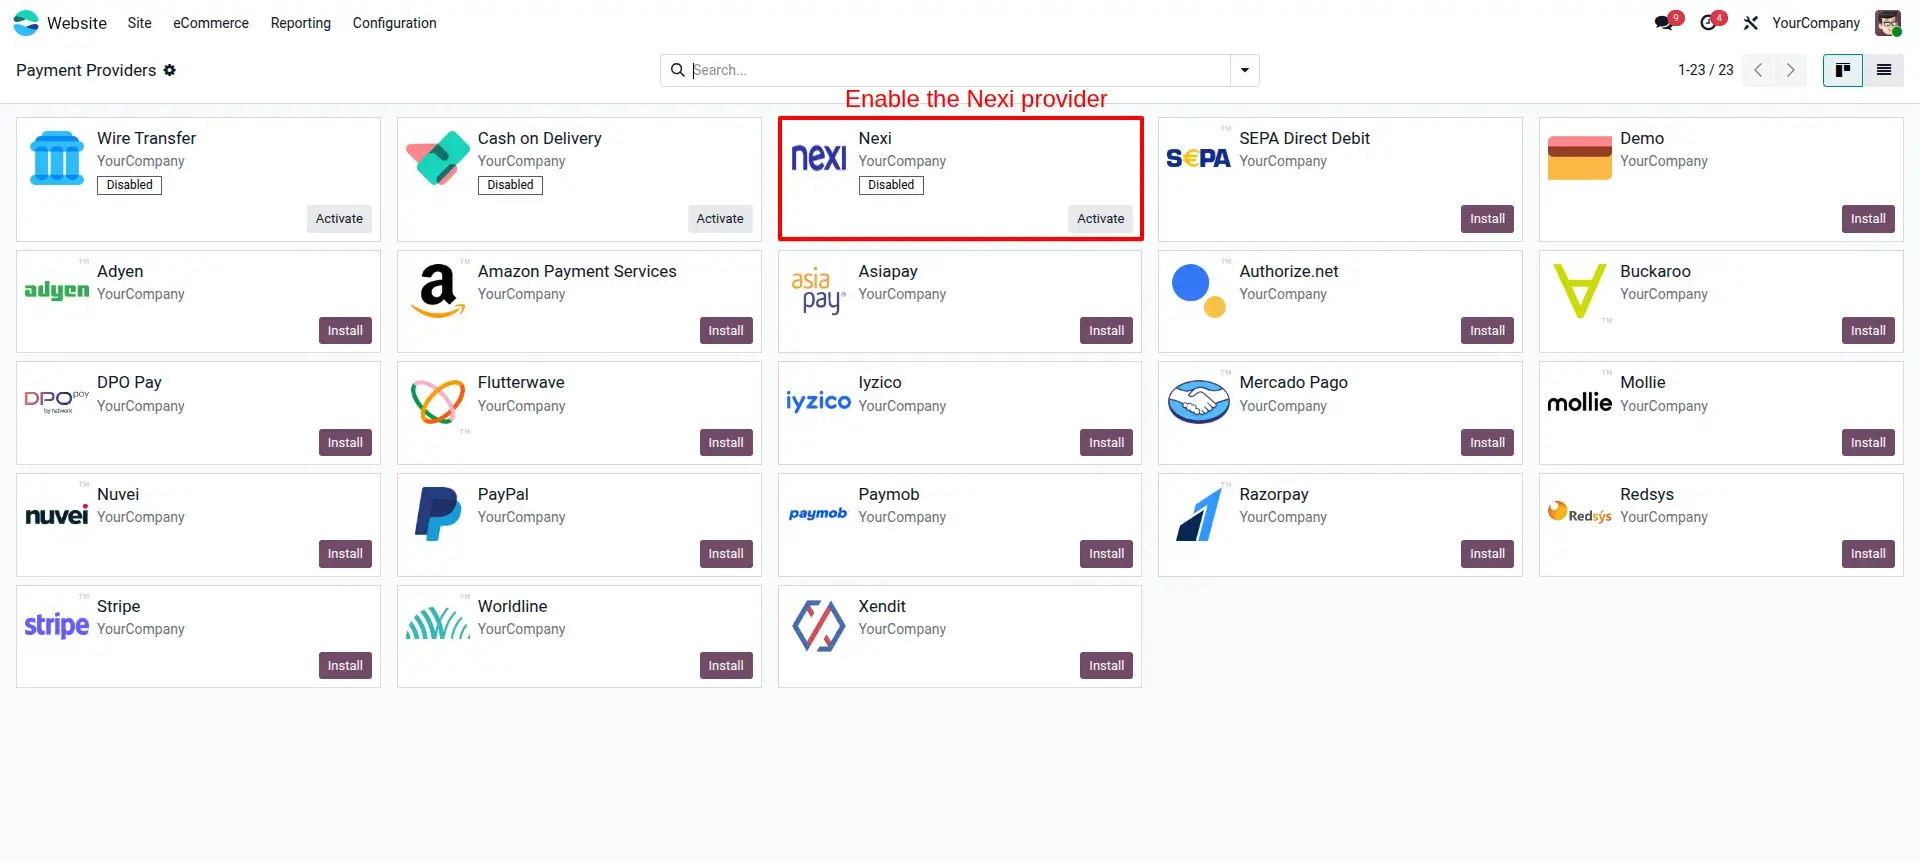Click in the Search input field
This screenshot has width=1920, height=862.
[x=958, y=70]
